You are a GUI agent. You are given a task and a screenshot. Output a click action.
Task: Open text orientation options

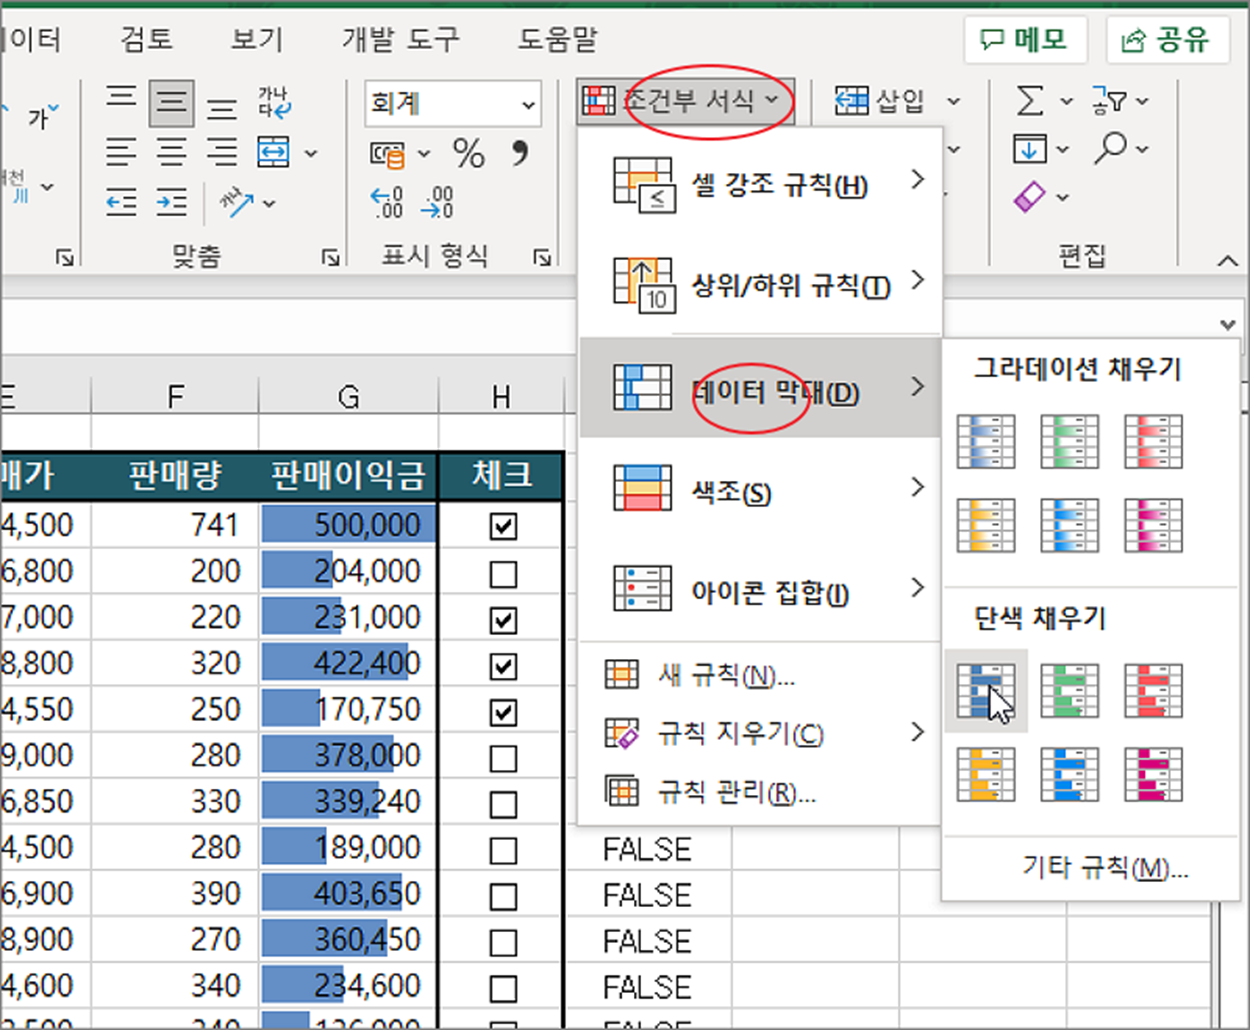237,203
